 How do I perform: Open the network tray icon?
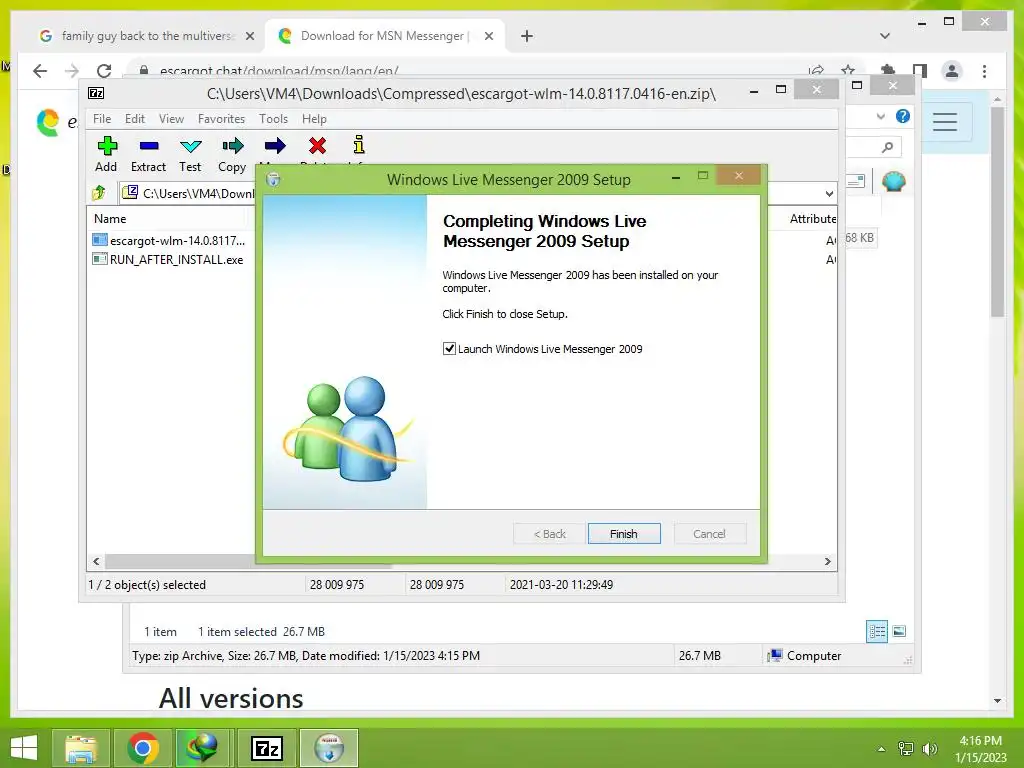(x=906, y=748)
